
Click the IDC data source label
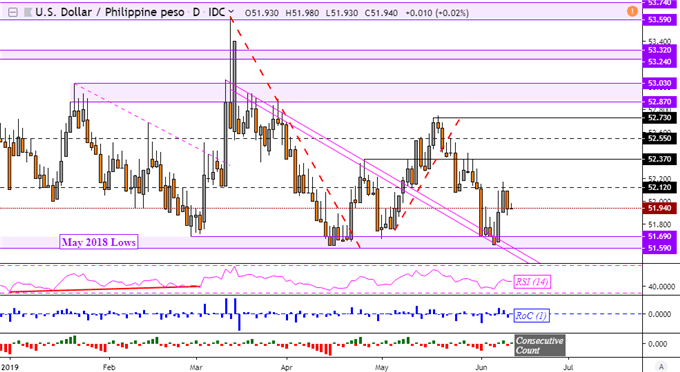[x=216, y=12]
